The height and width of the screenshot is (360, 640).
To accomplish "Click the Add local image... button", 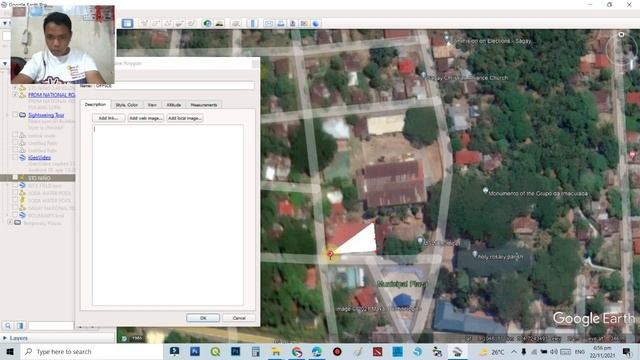I will click(184, 118).
